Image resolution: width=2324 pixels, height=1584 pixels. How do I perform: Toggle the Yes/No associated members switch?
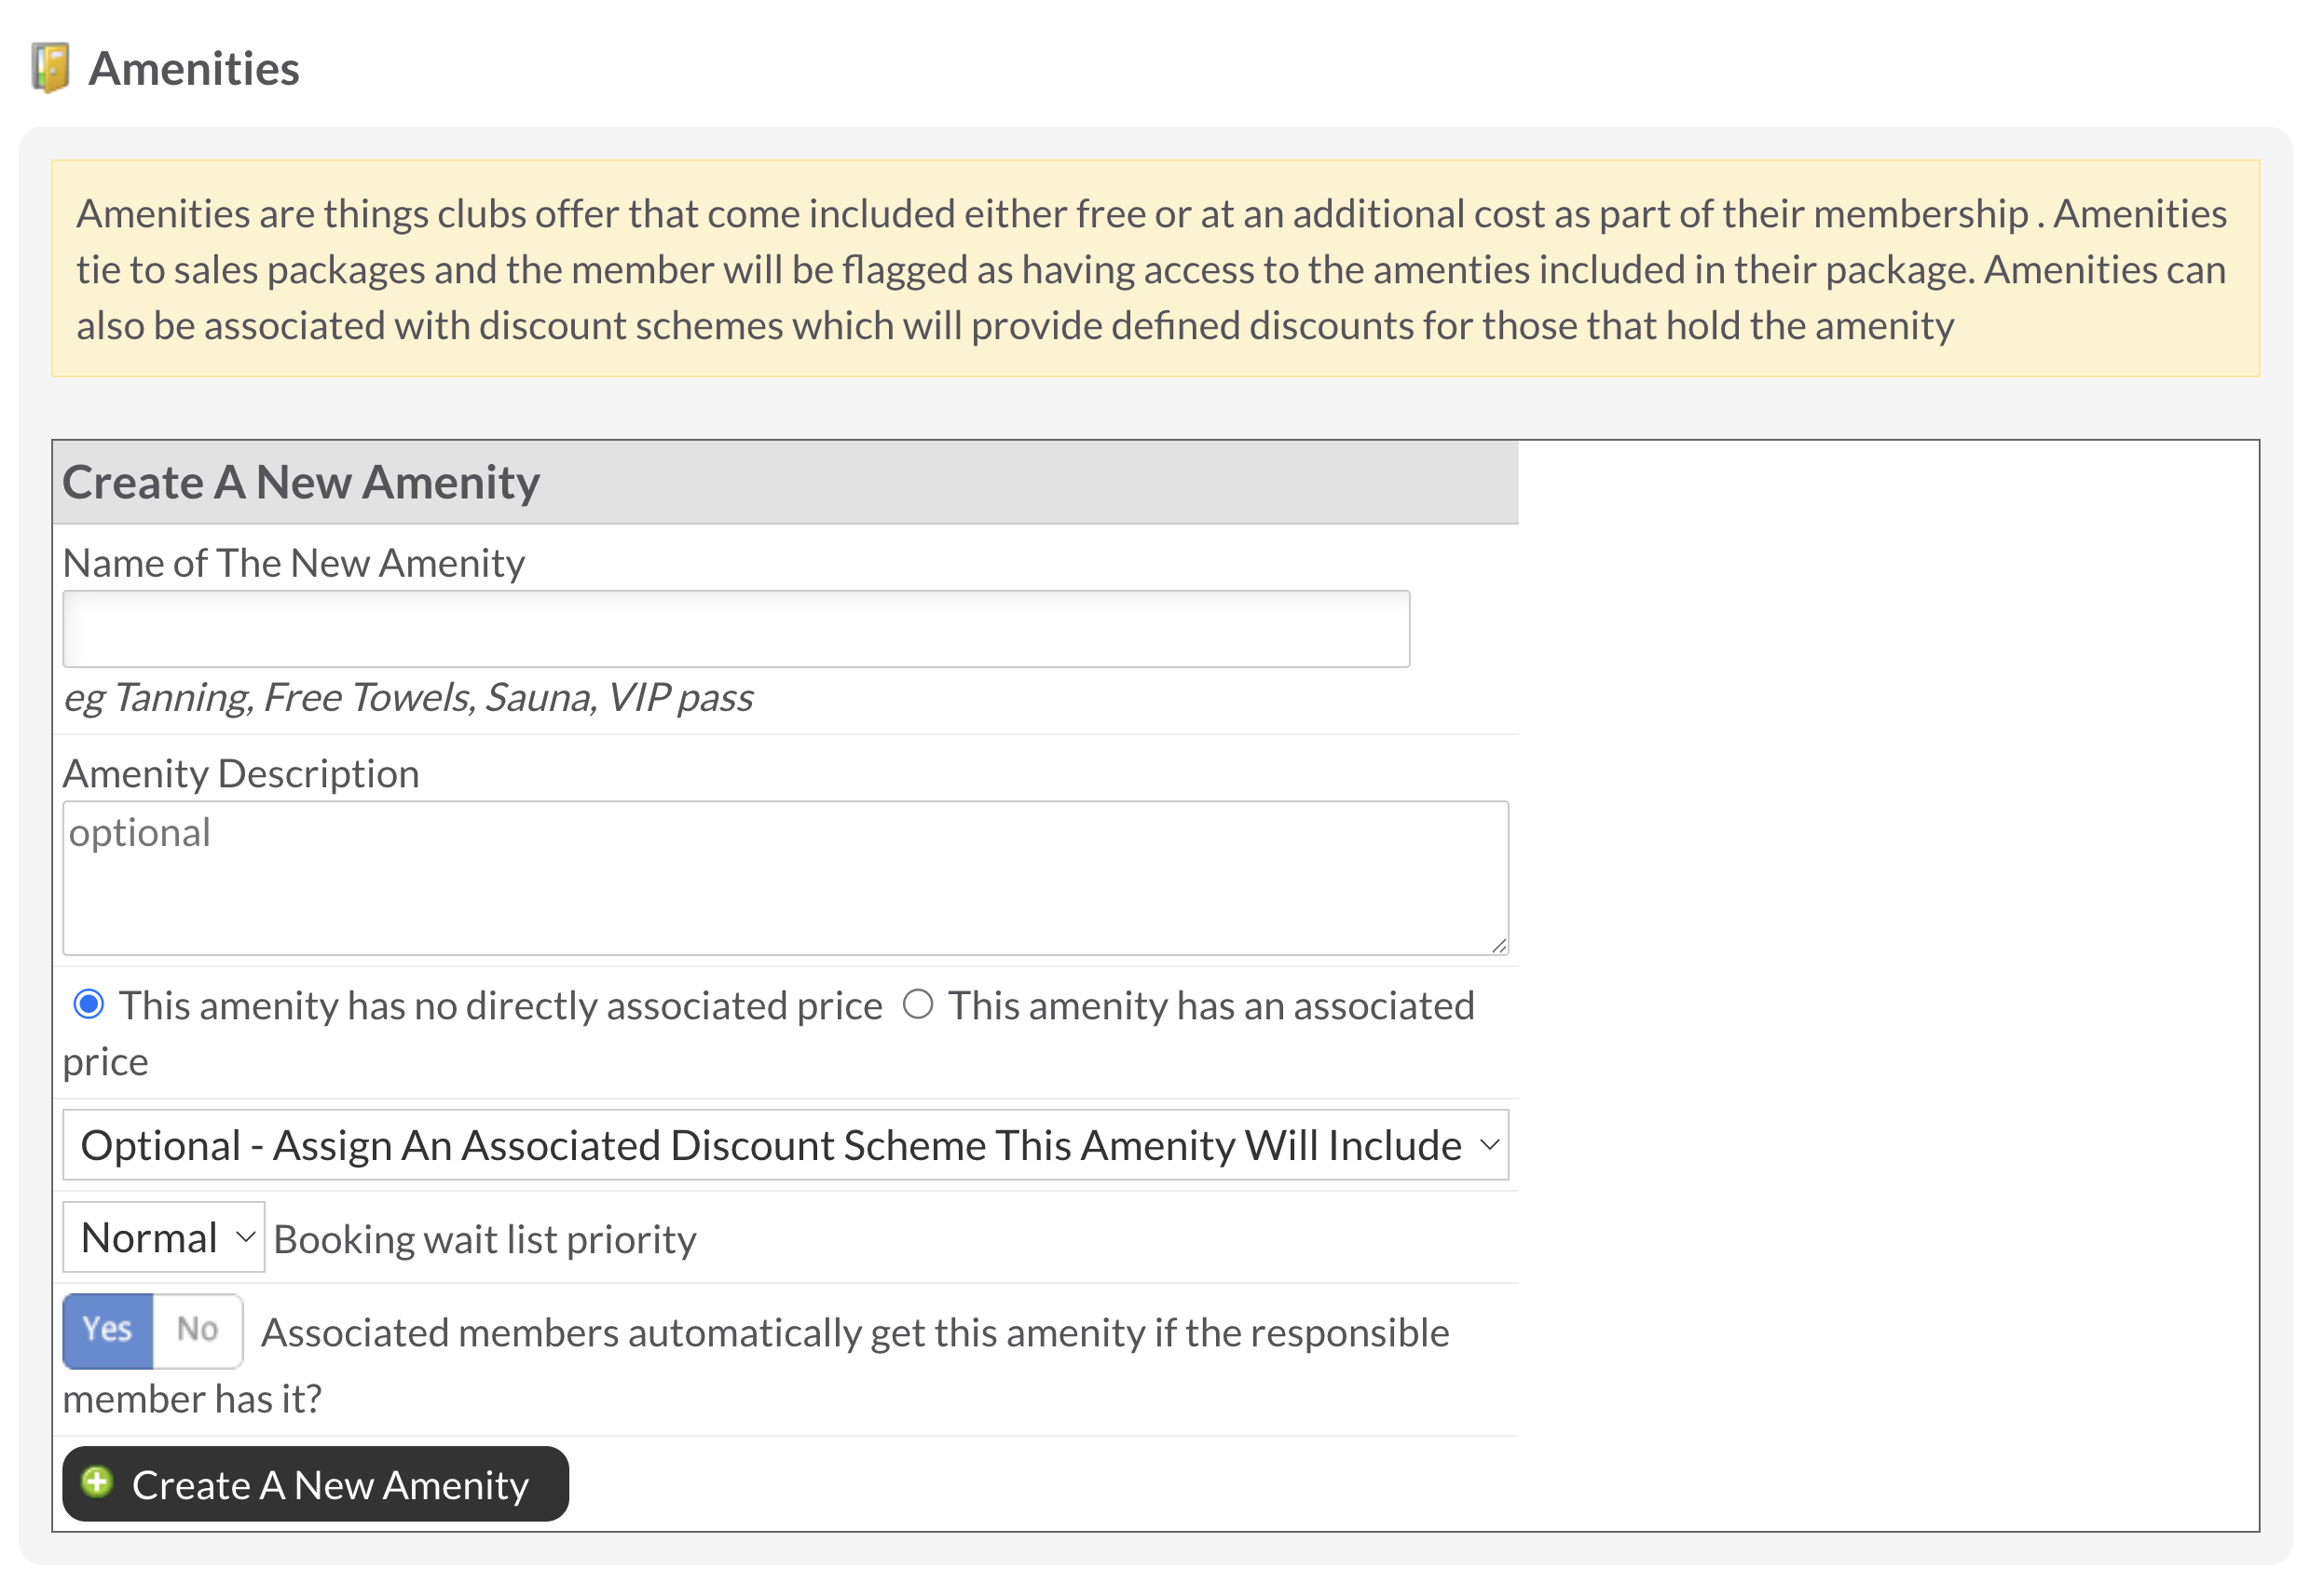[x=153, y=1331]
